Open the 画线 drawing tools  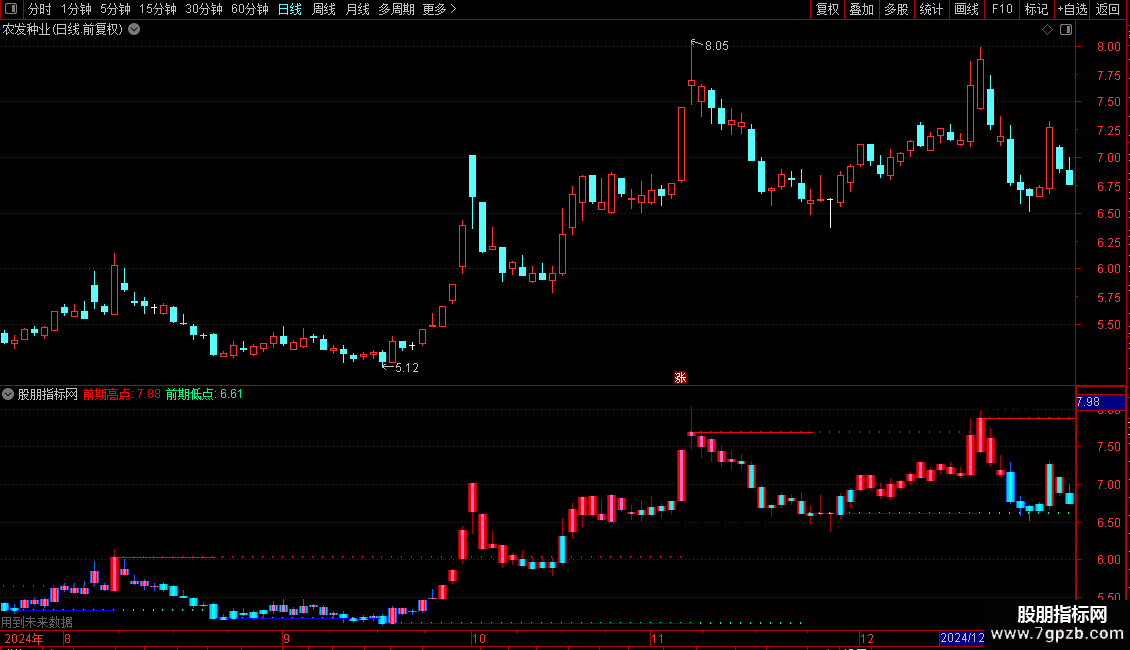coord(966,9)
